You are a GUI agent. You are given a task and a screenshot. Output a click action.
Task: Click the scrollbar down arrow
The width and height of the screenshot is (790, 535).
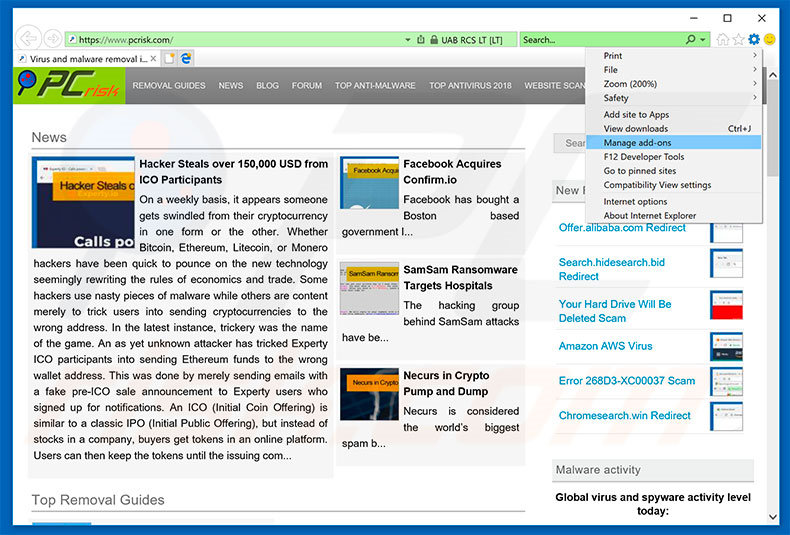pyautogui.click(x=773, y=516)
